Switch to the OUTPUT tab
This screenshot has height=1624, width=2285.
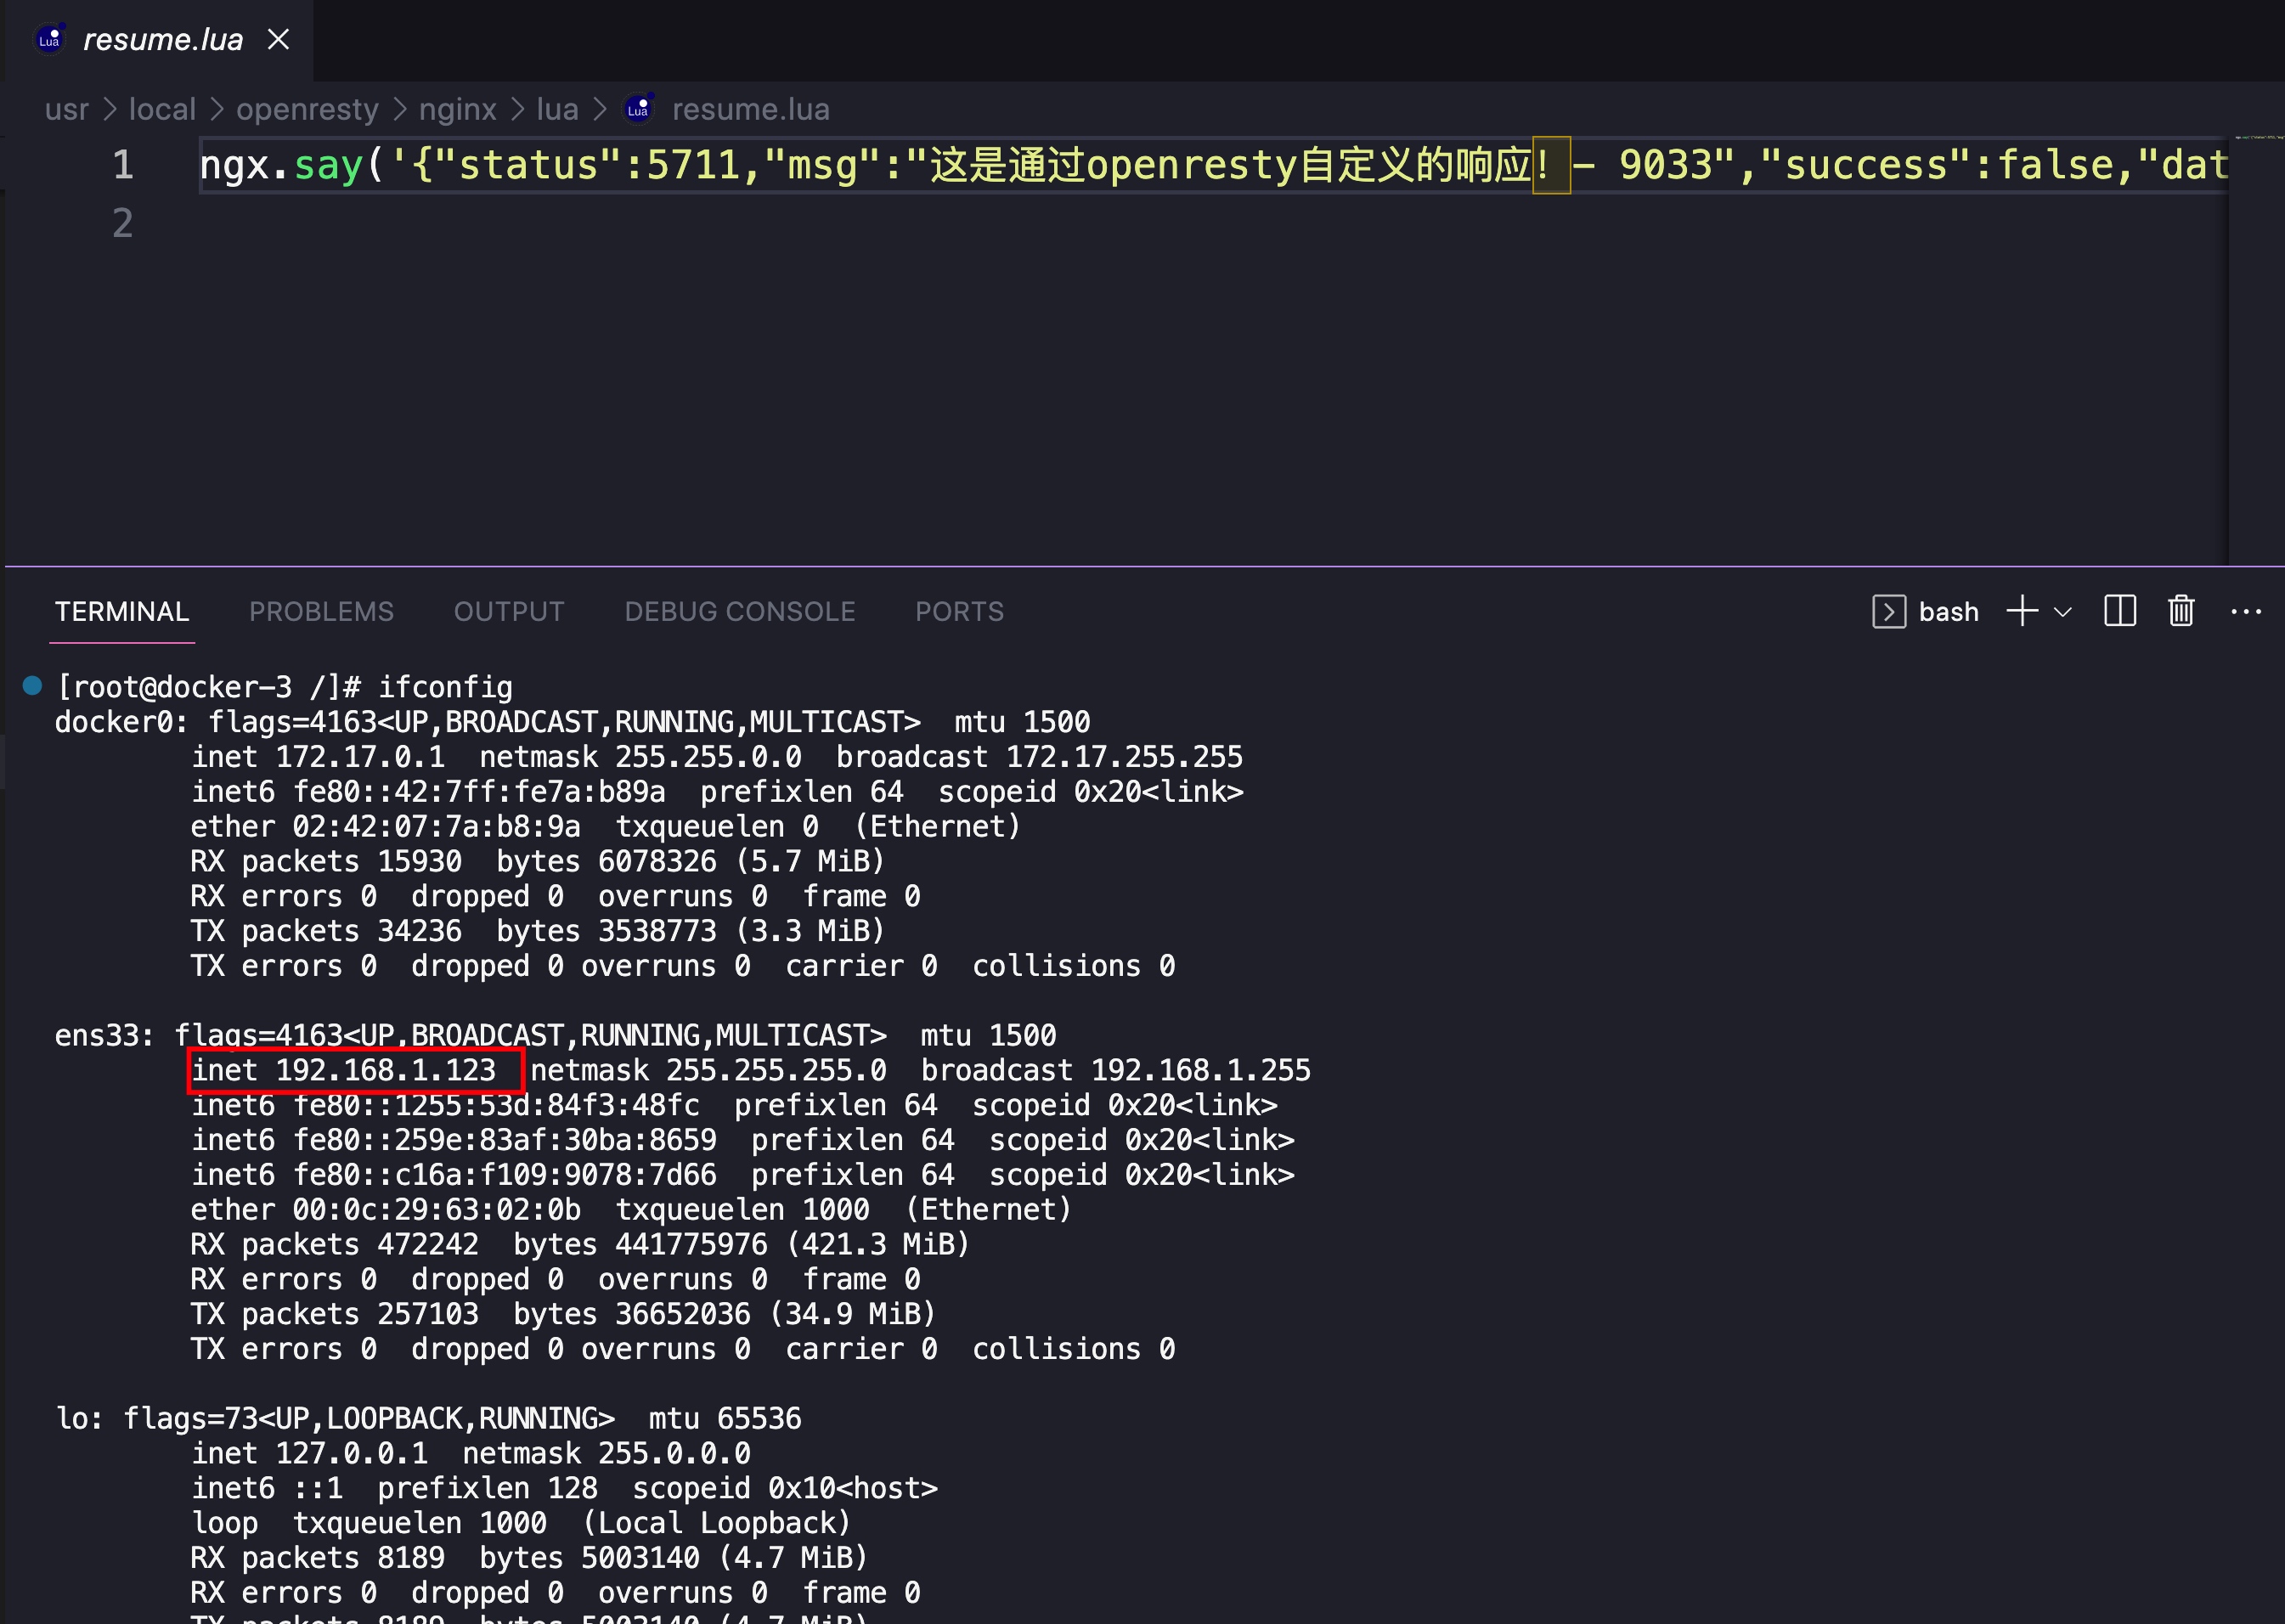[509, 611]
